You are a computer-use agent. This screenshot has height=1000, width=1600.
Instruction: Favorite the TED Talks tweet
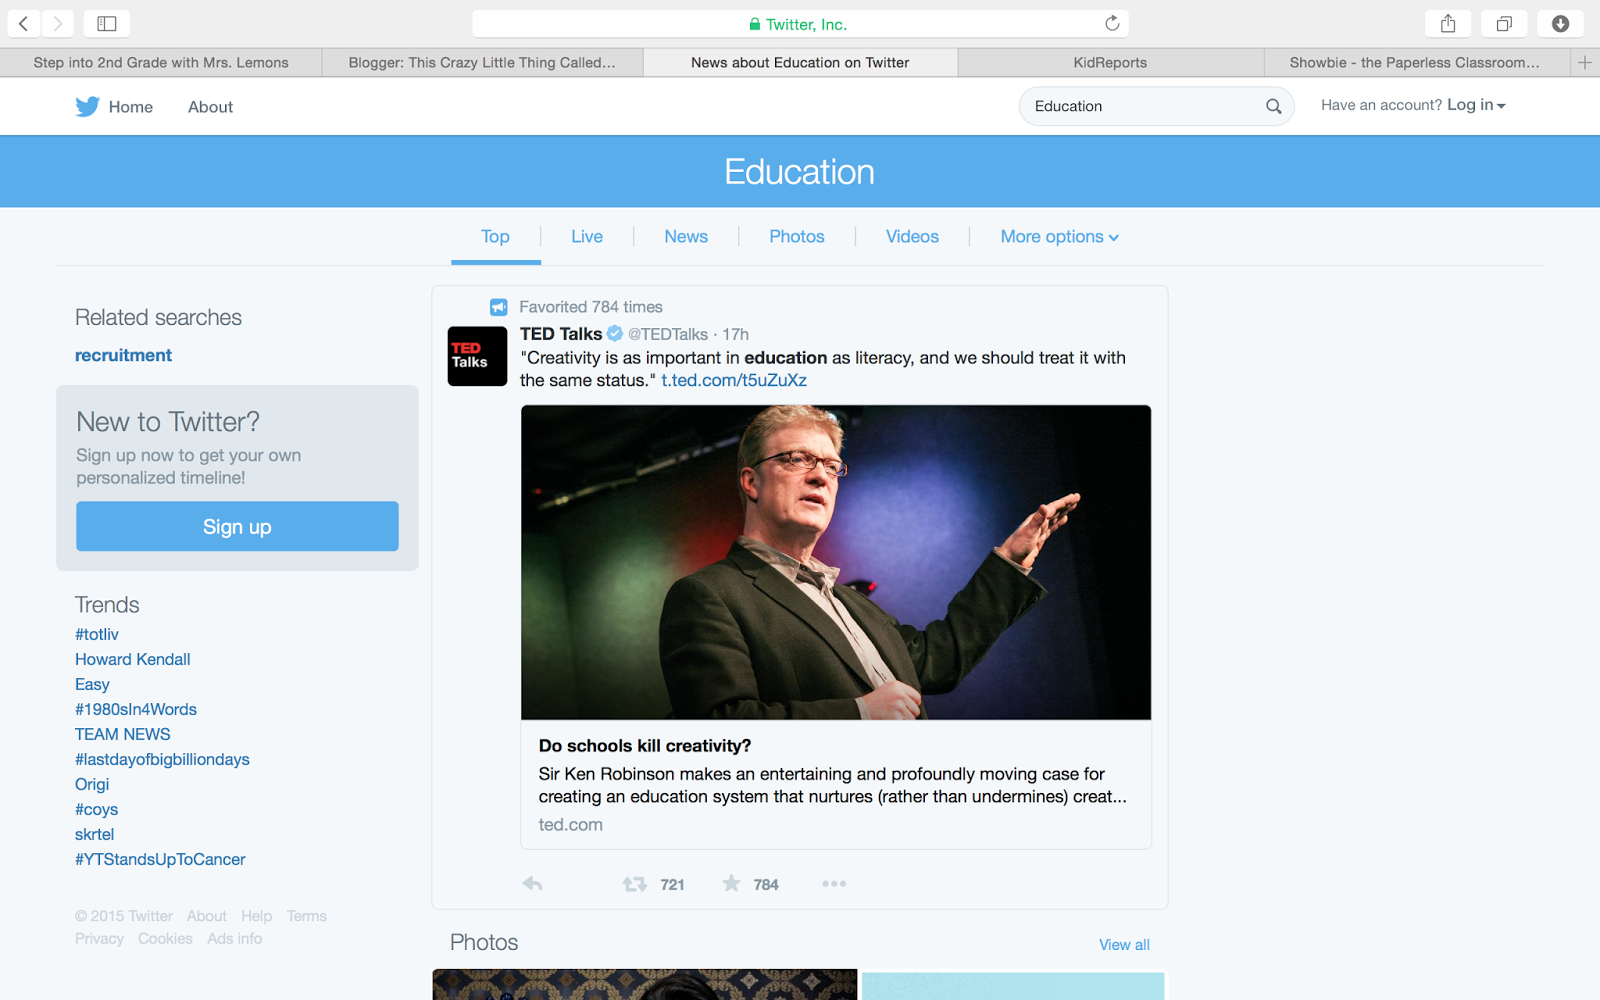(x=732, y=883)
